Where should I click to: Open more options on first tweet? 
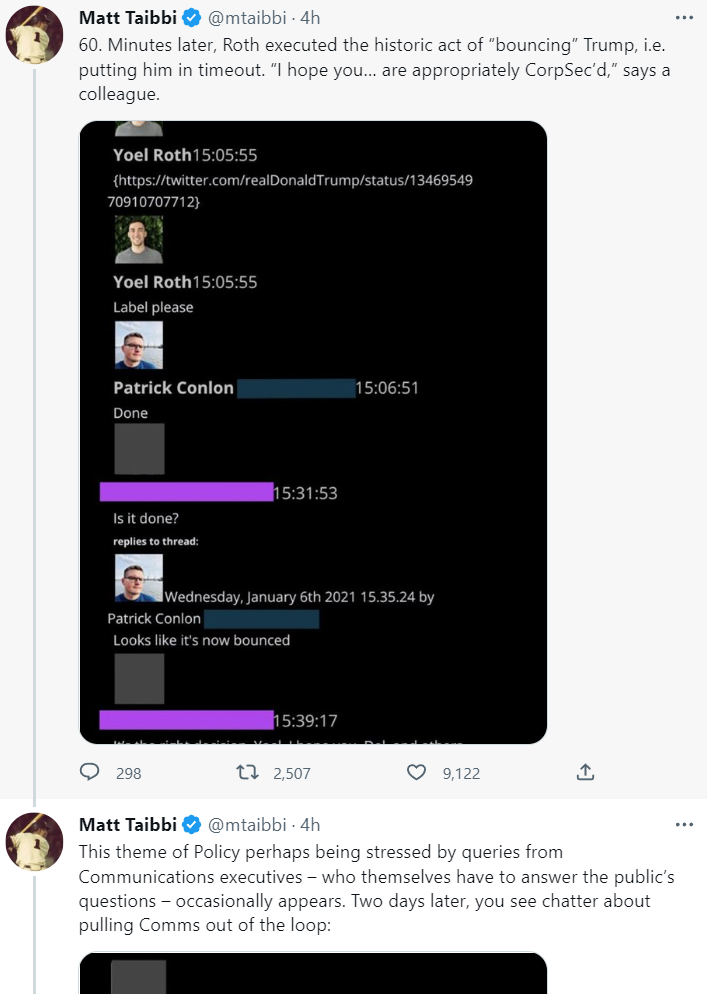684,18
